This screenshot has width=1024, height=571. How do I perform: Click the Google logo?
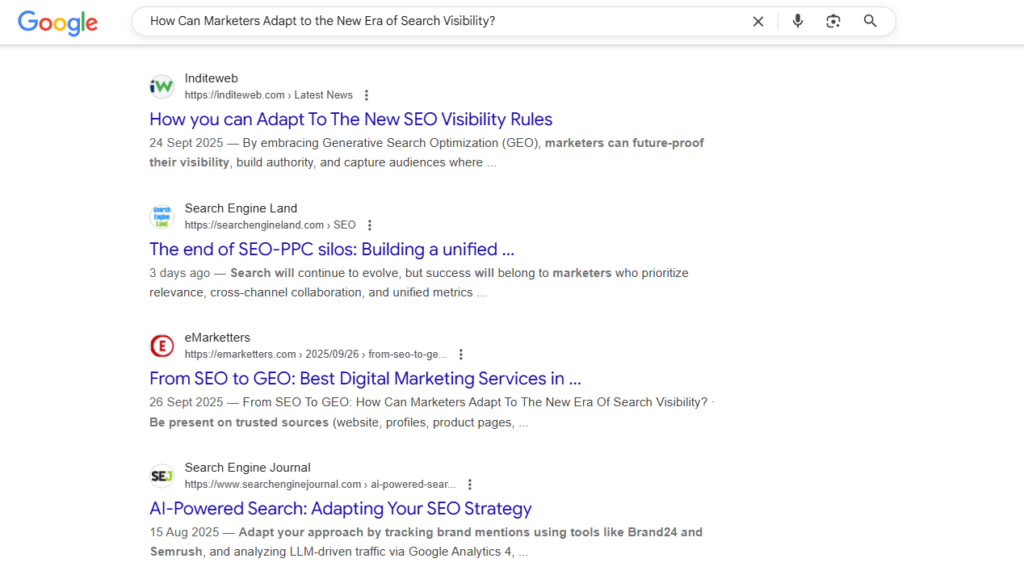click(x=58, y=22)
